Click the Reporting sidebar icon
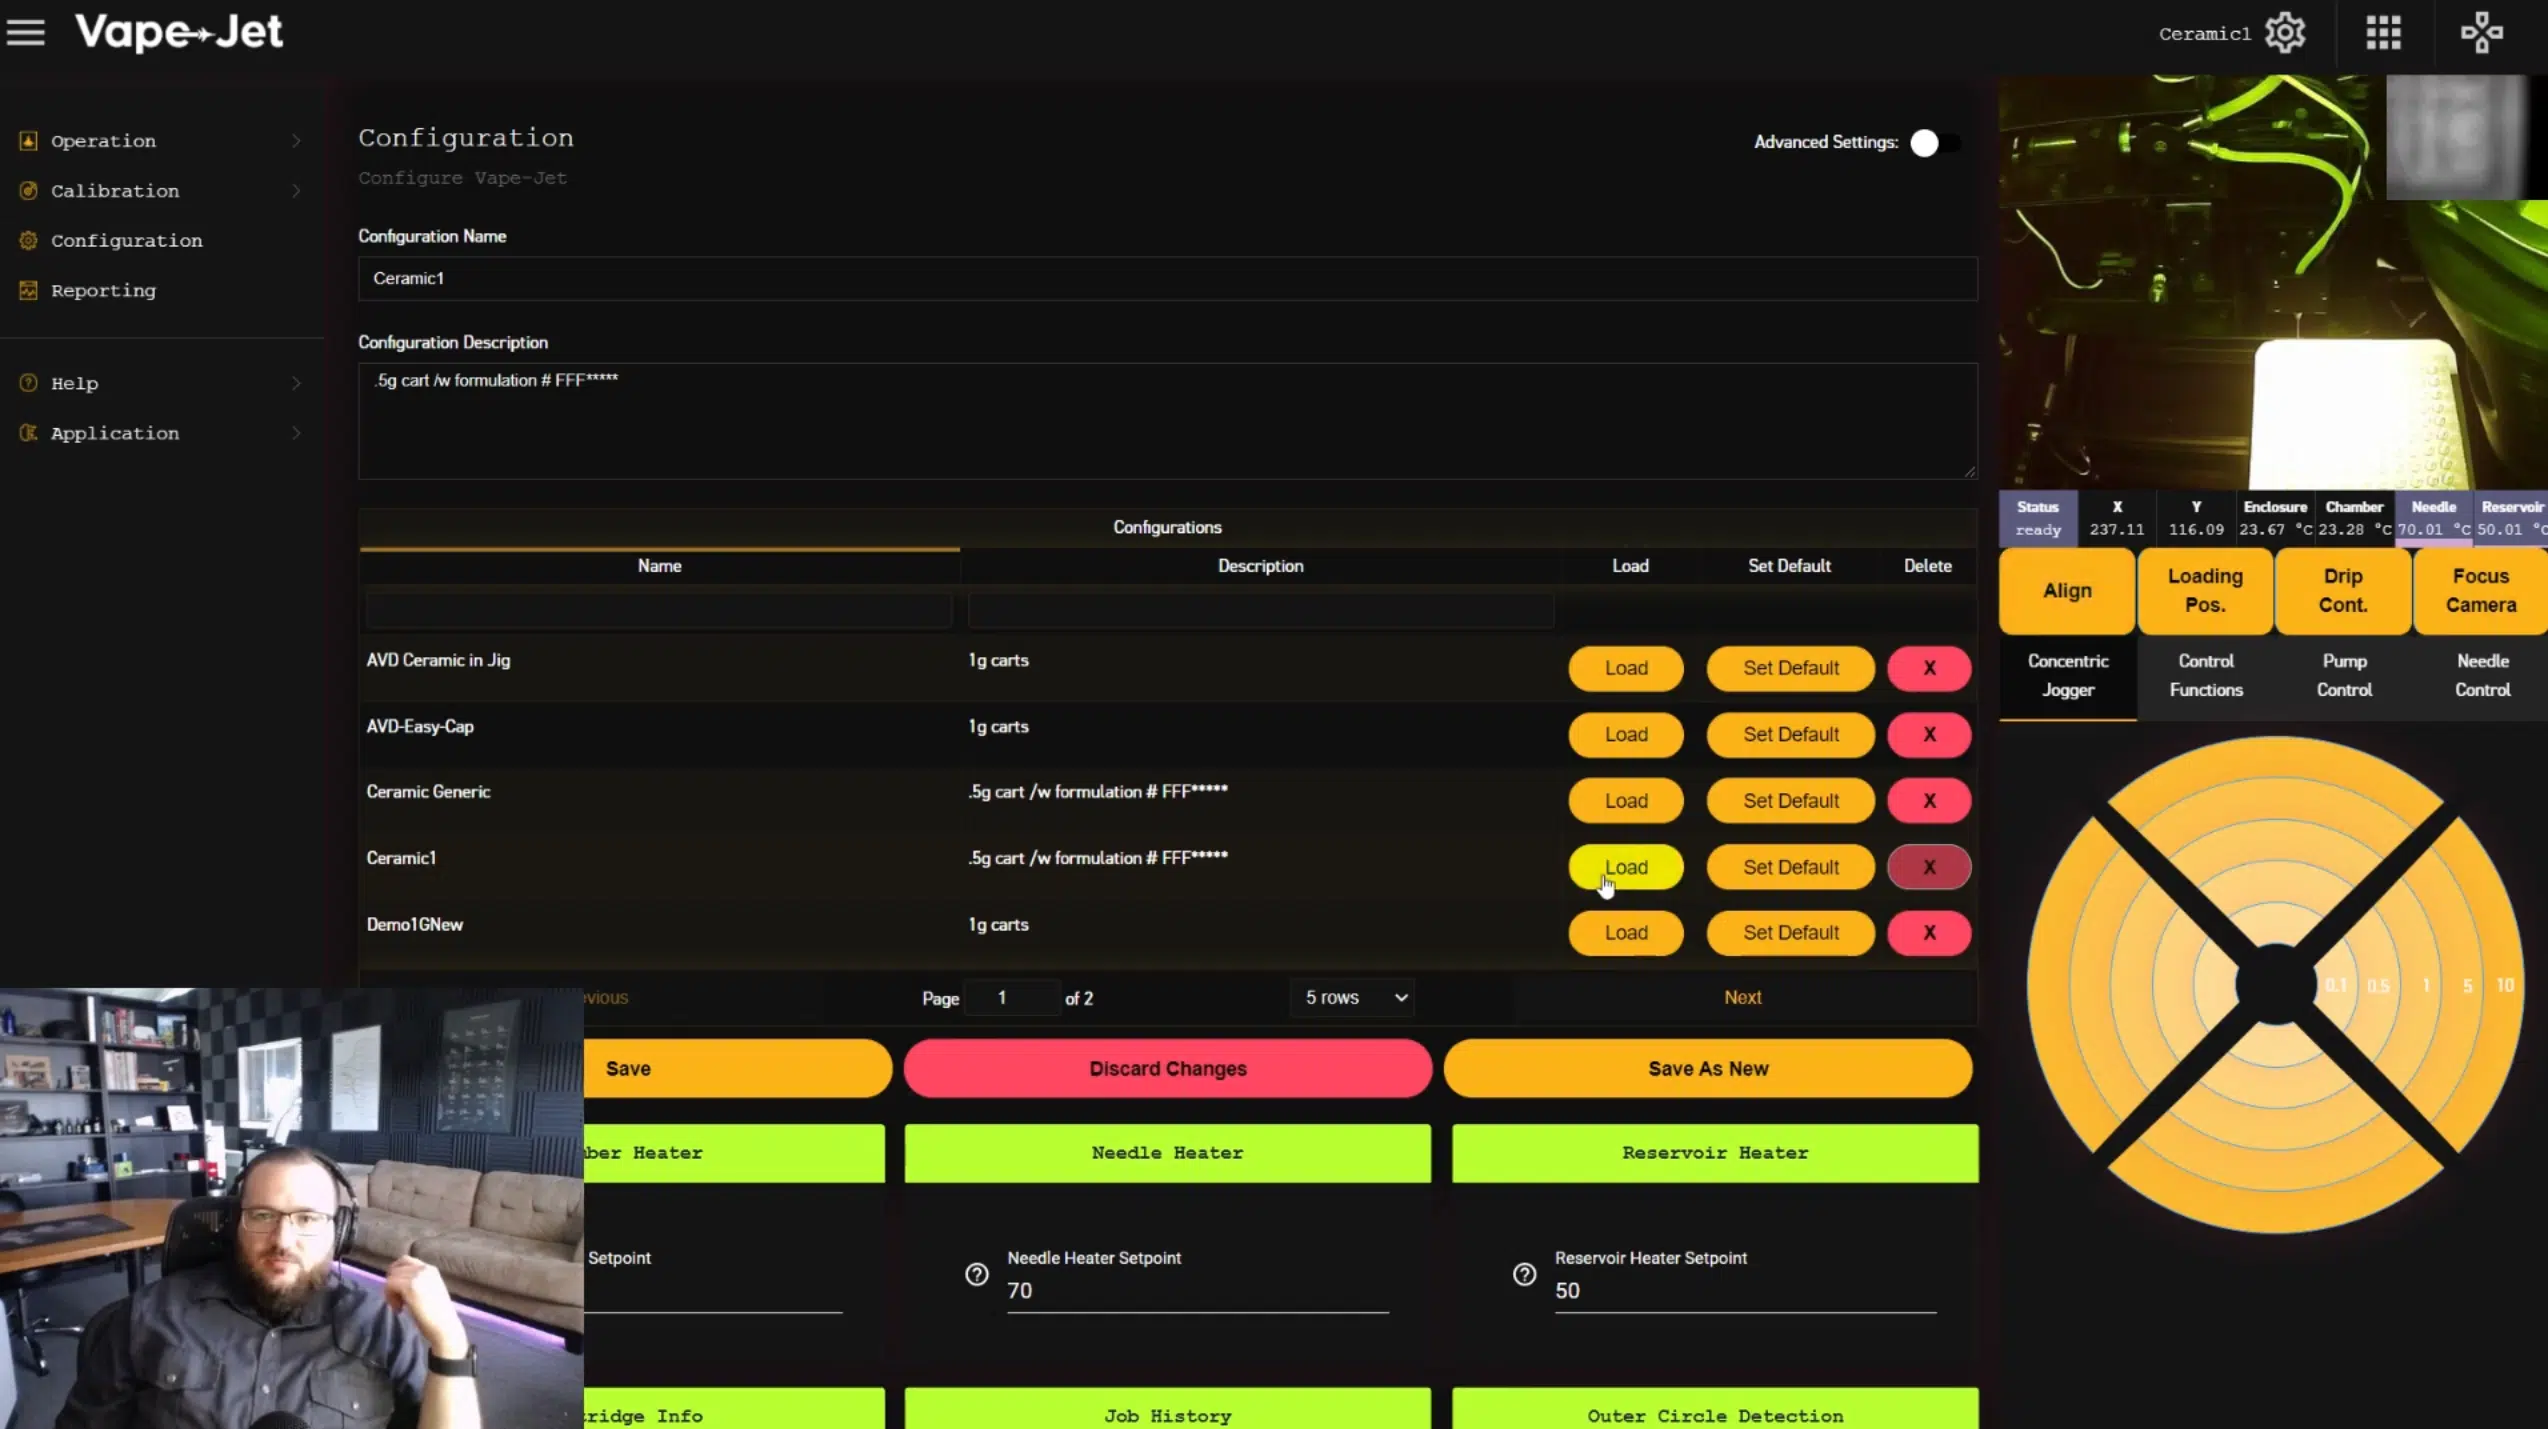This screenshot has height=1429, width=2548. click(x=28, y=291)
